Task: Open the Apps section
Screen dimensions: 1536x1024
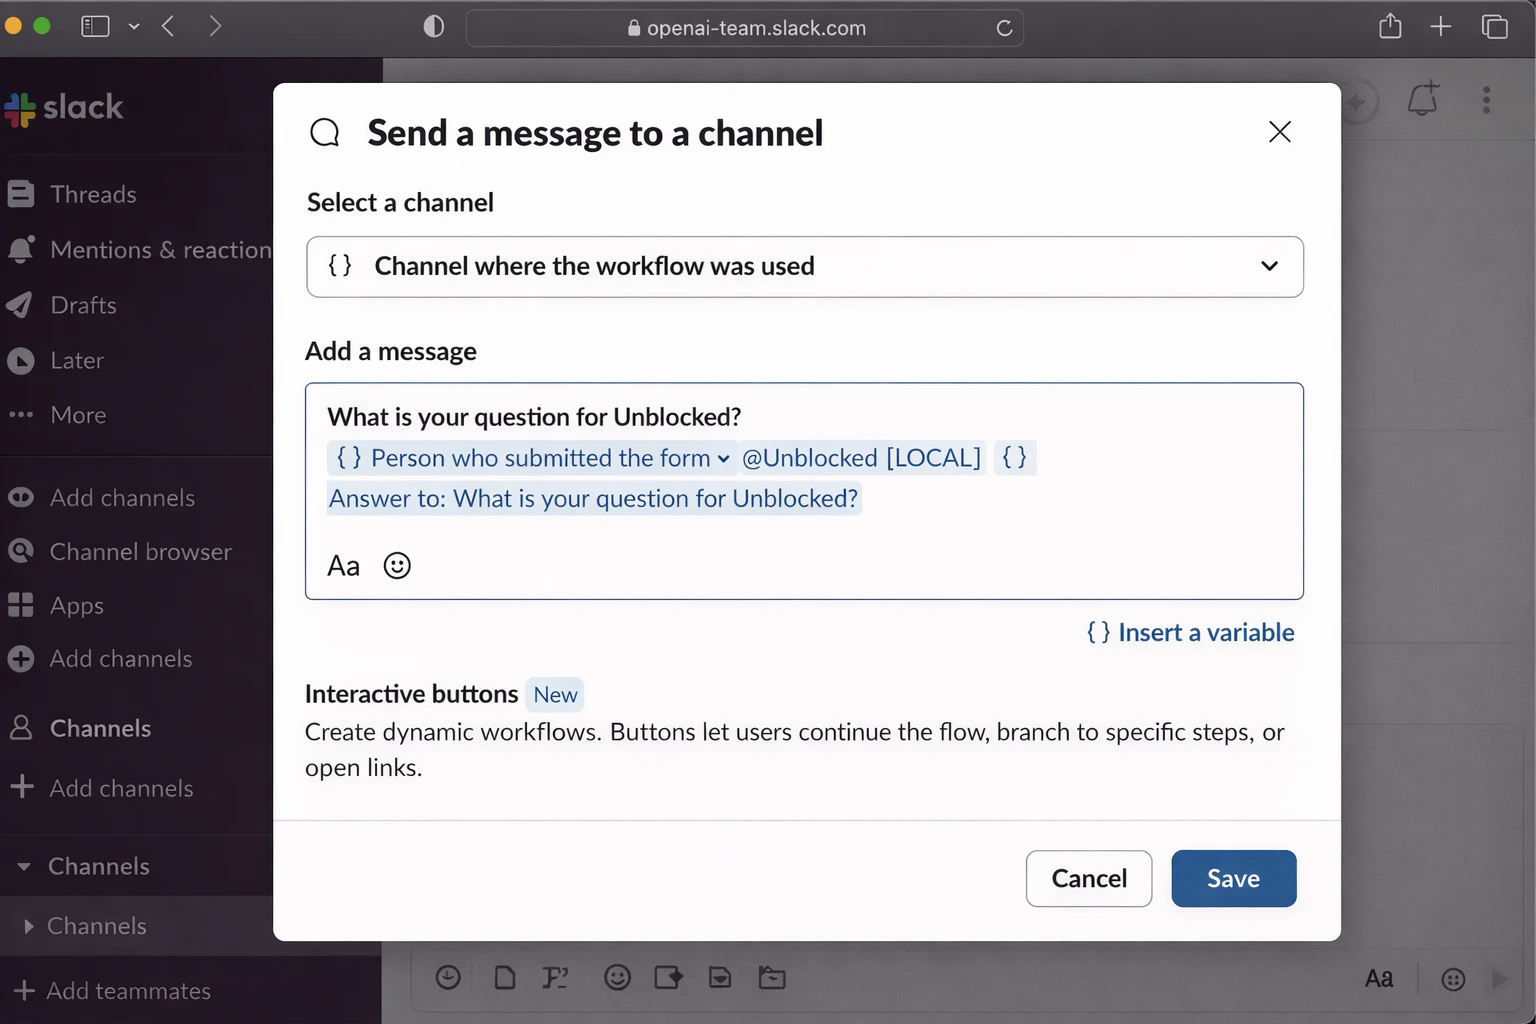Action: pos(76,605)
